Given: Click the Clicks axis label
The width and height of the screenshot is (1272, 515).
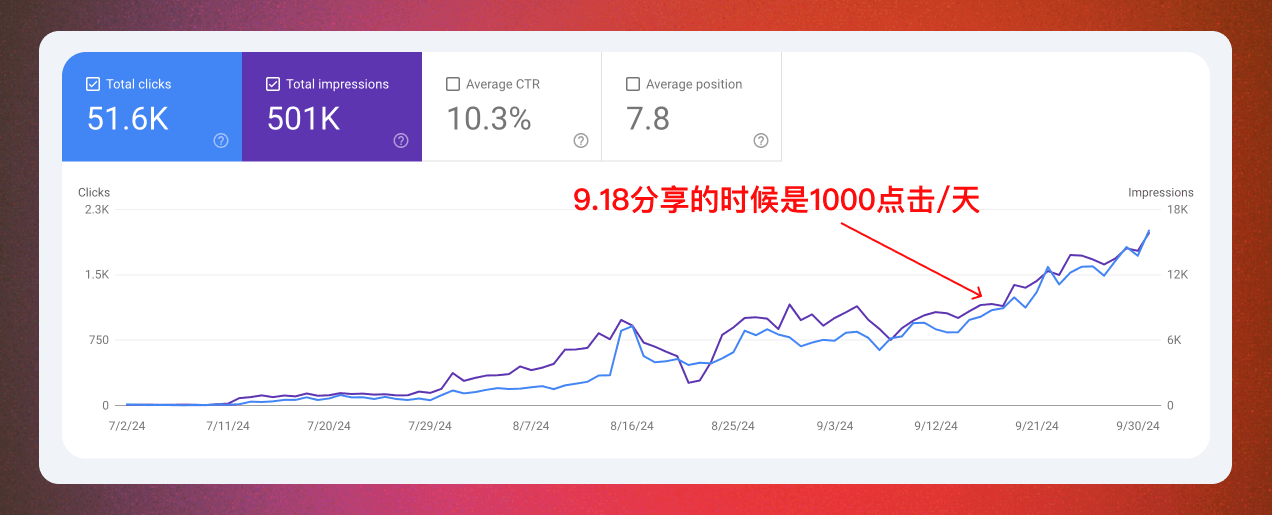Looking at the screenshot, I should pos(94,192).
